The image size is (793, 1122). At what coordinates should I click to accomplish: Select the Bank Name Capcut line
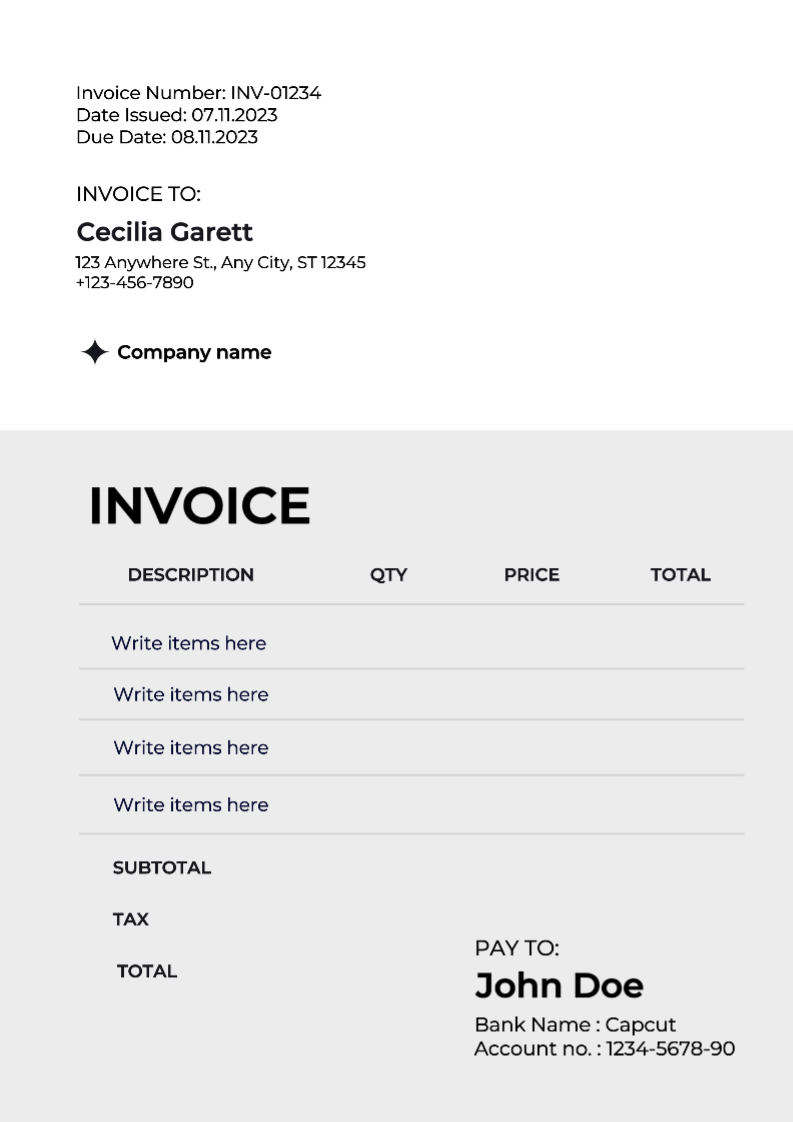pyautogui.click(x=574, y=1025)
